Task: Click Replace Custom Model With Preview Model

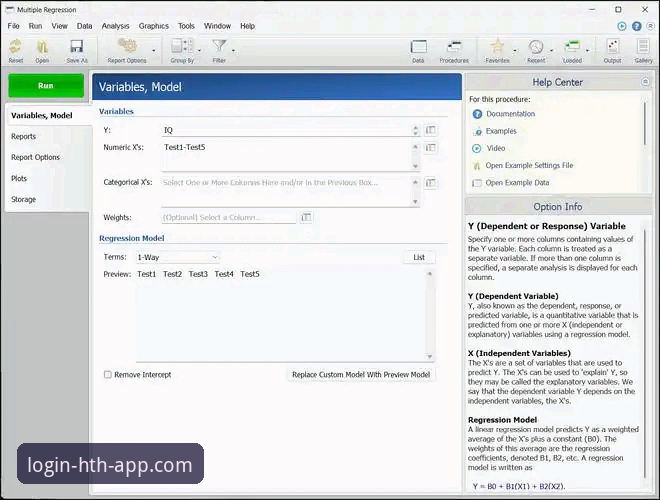Action: (x=361, y=375)
